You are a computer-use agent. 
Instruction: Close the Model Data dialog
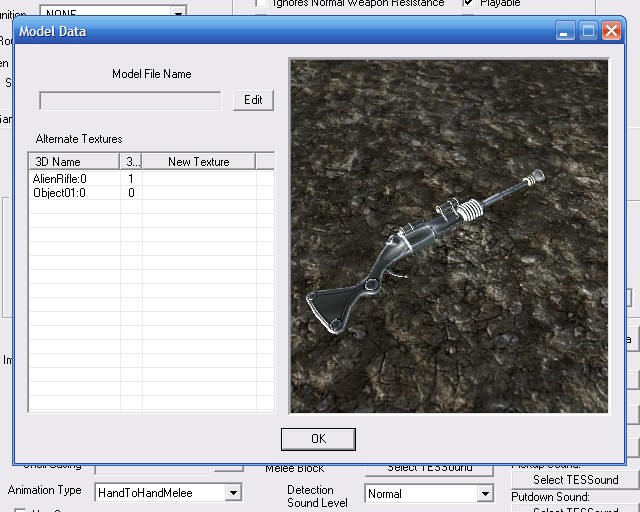tap(610, 32)
